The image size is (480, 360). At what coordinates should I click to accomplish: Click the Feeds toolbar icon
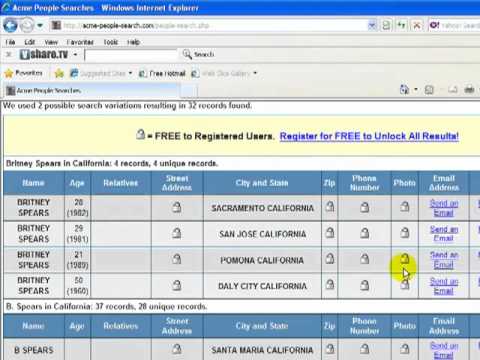point(429,89)
